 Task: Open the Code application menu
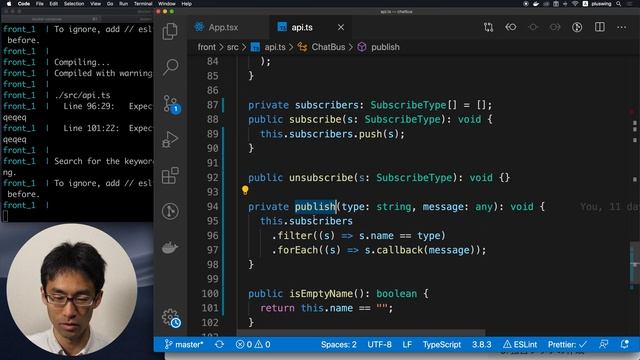(24, 4)
